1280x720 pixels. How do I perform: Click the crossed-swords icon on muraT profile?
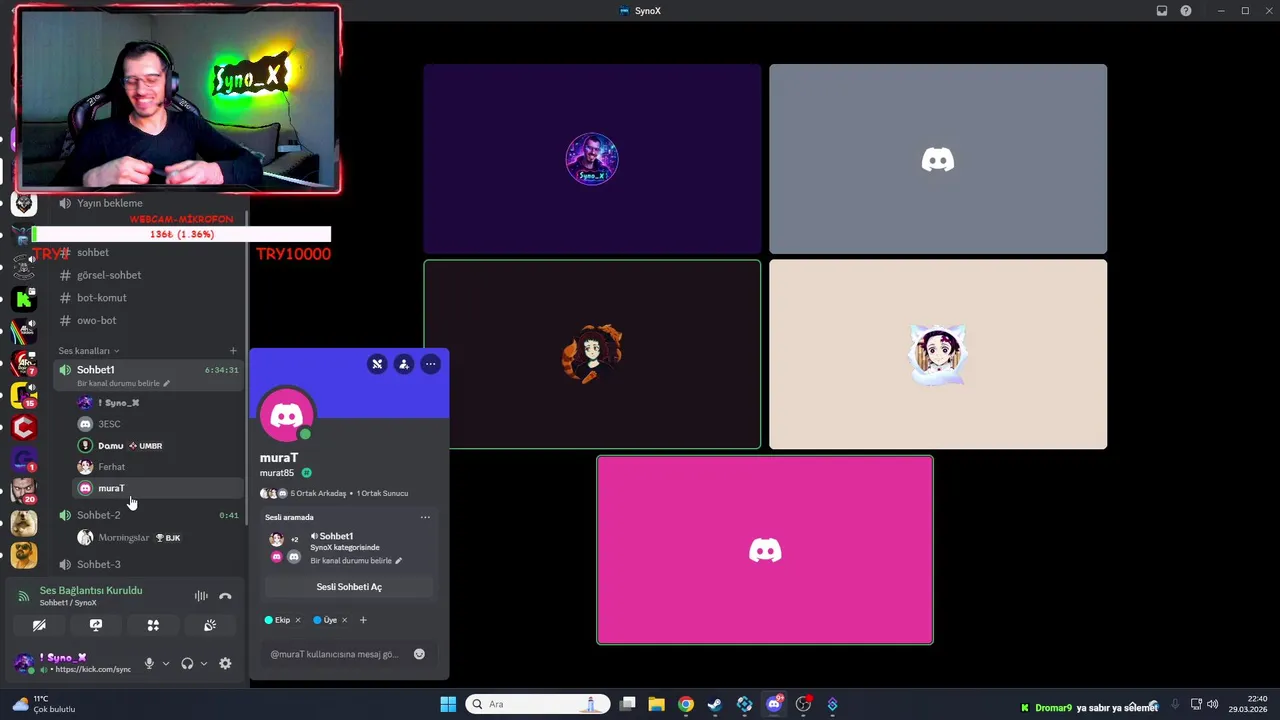(377, 364)
